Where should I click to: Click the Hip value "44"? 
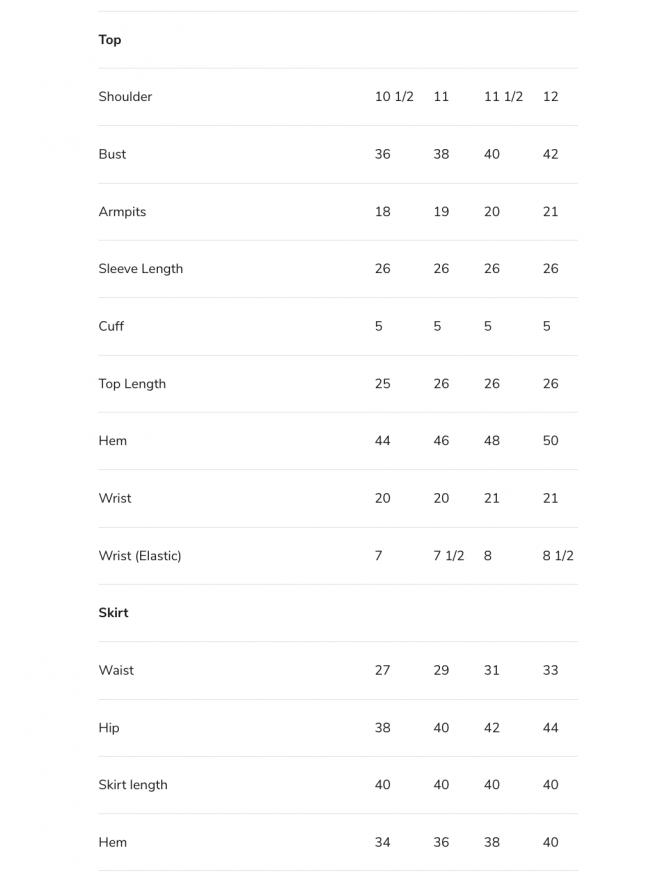coord(550,728)
